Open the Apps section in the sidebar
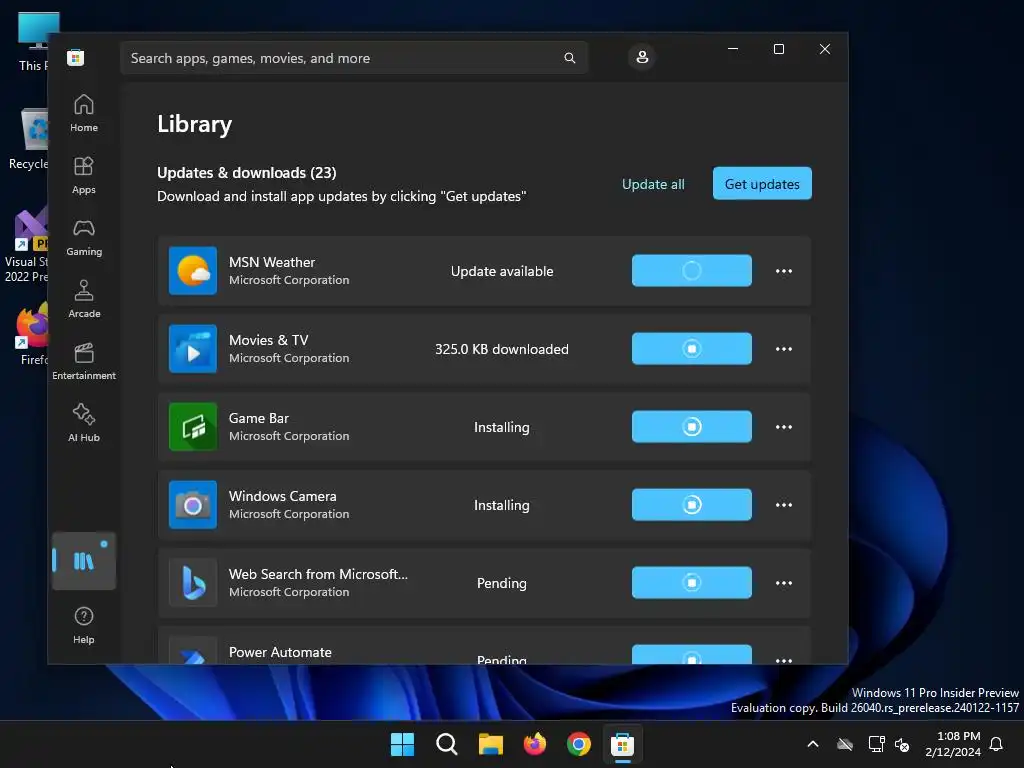The height and width of the screenshot is (768, 1024). 84,176
